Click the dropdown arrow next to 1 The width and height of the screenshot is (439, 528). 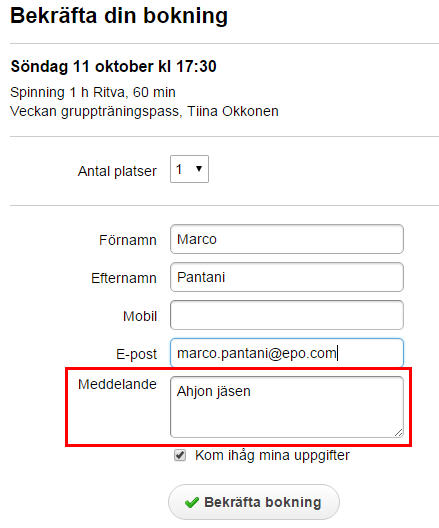199,169
